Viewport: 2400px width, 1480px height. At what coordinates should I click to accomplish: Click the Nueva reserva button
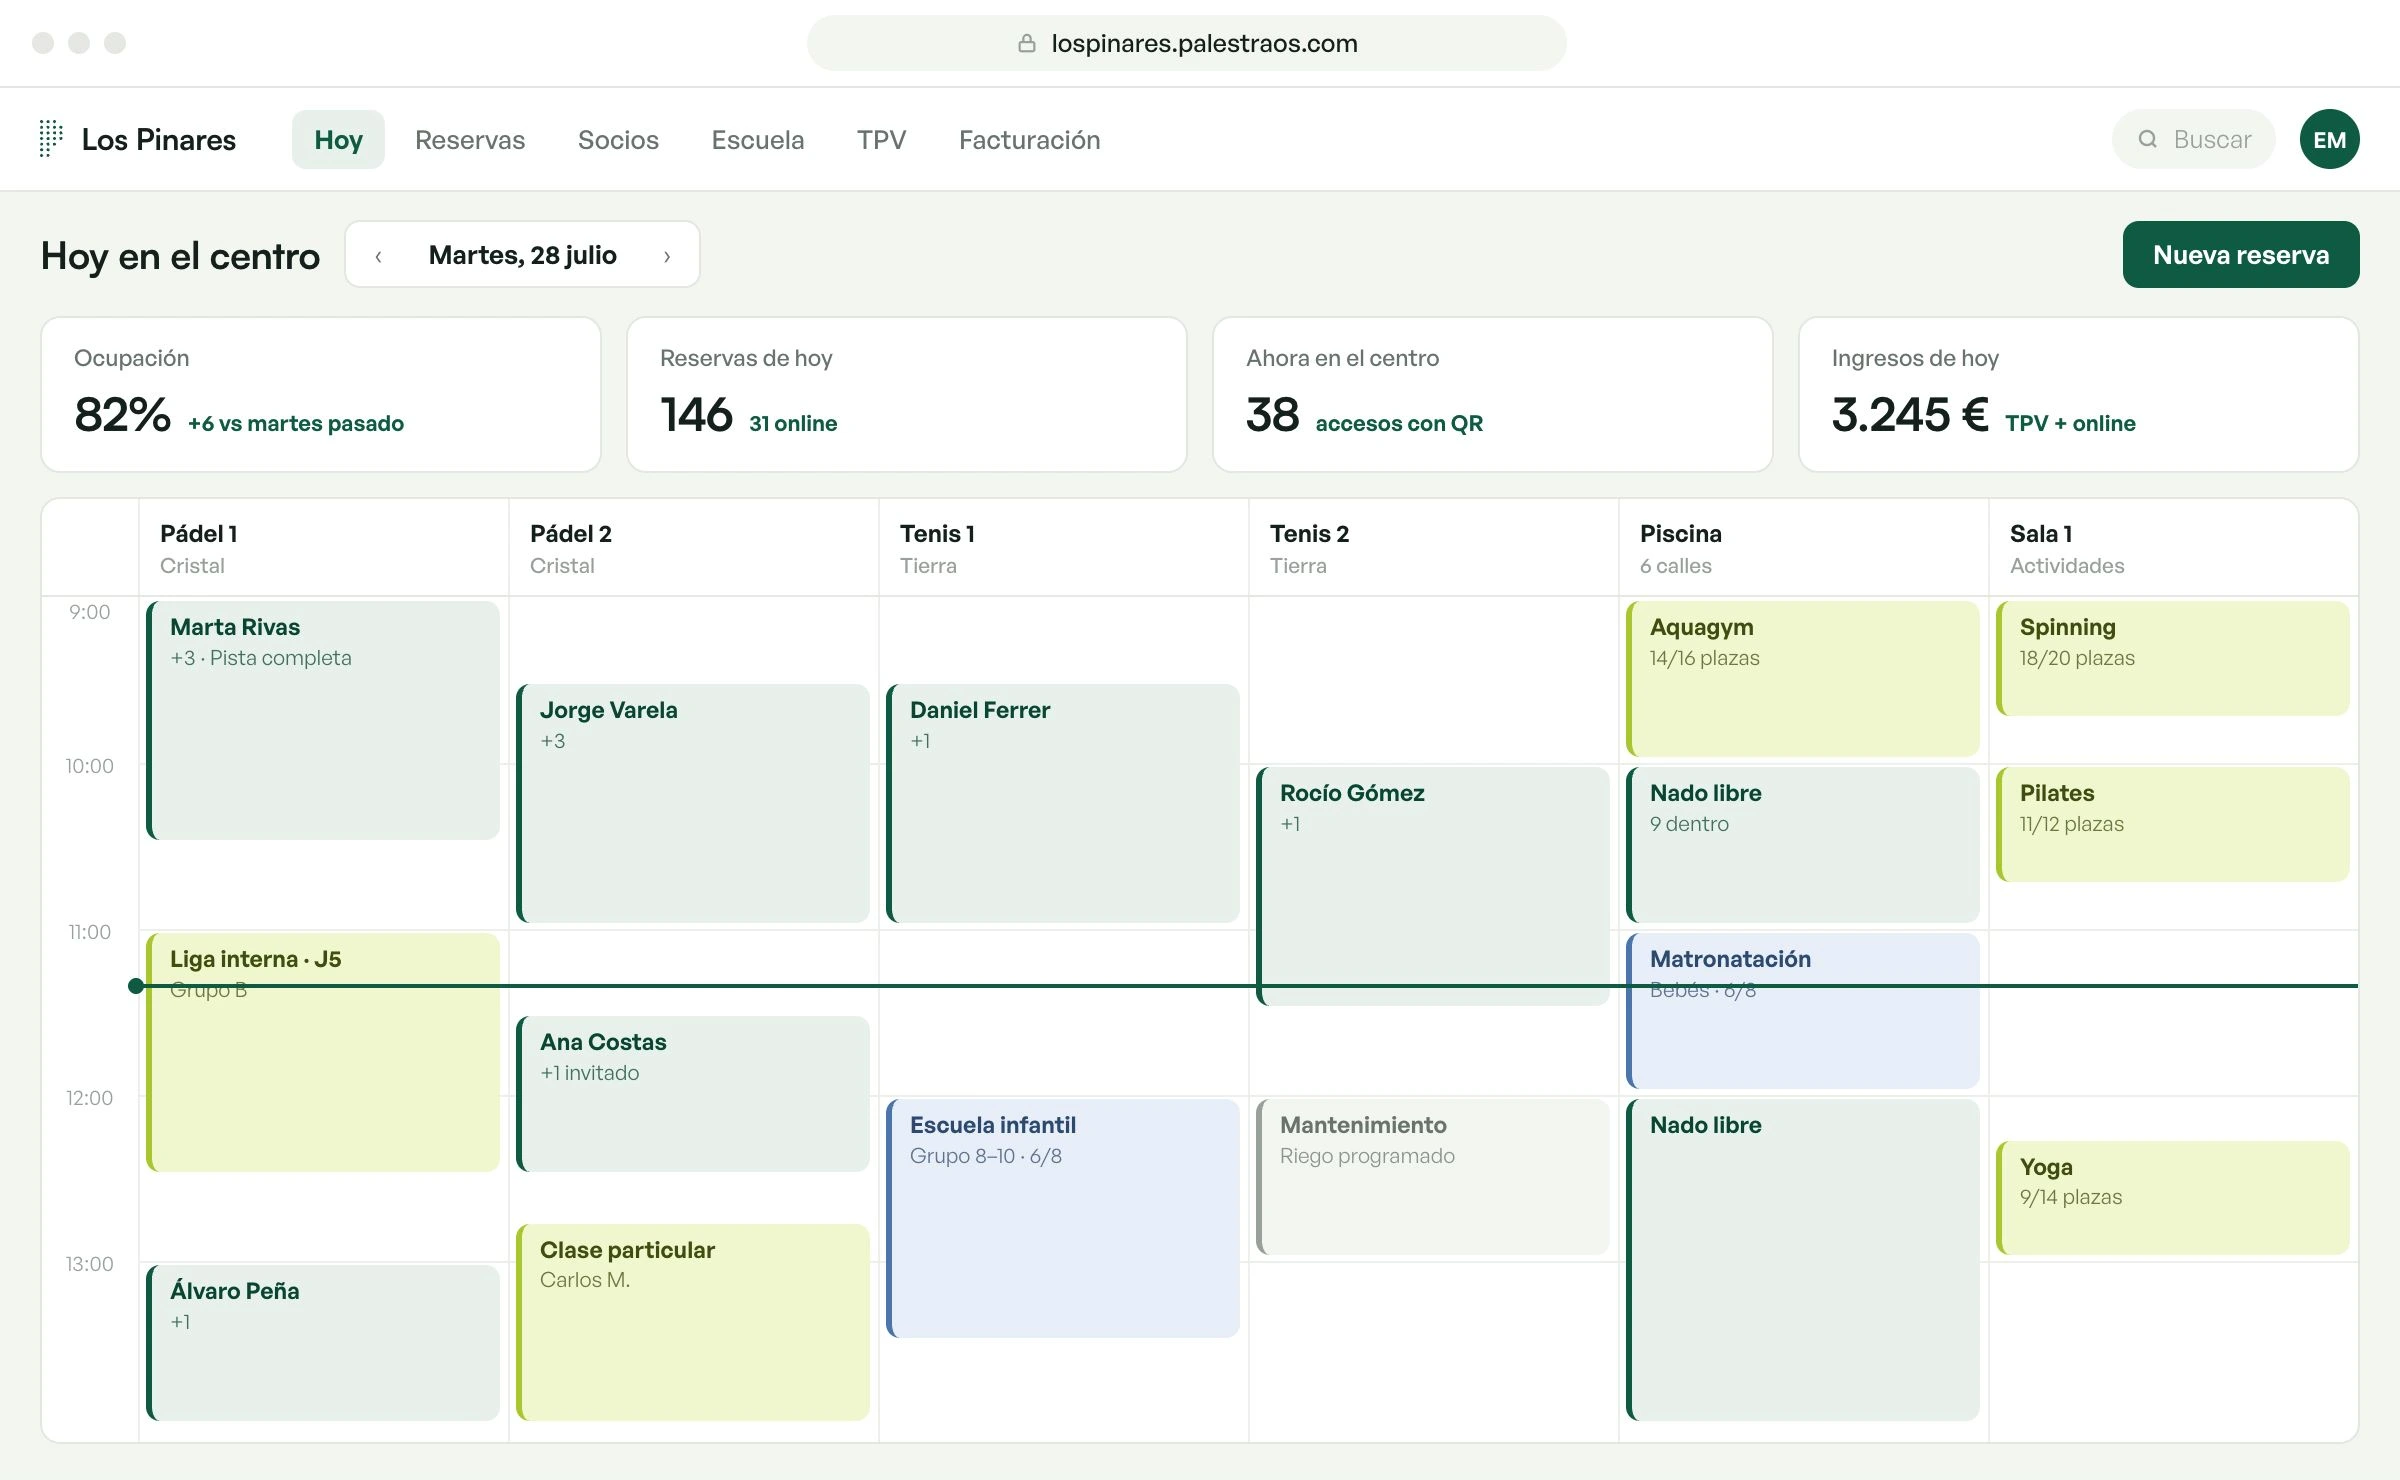tap(2240, 255)
